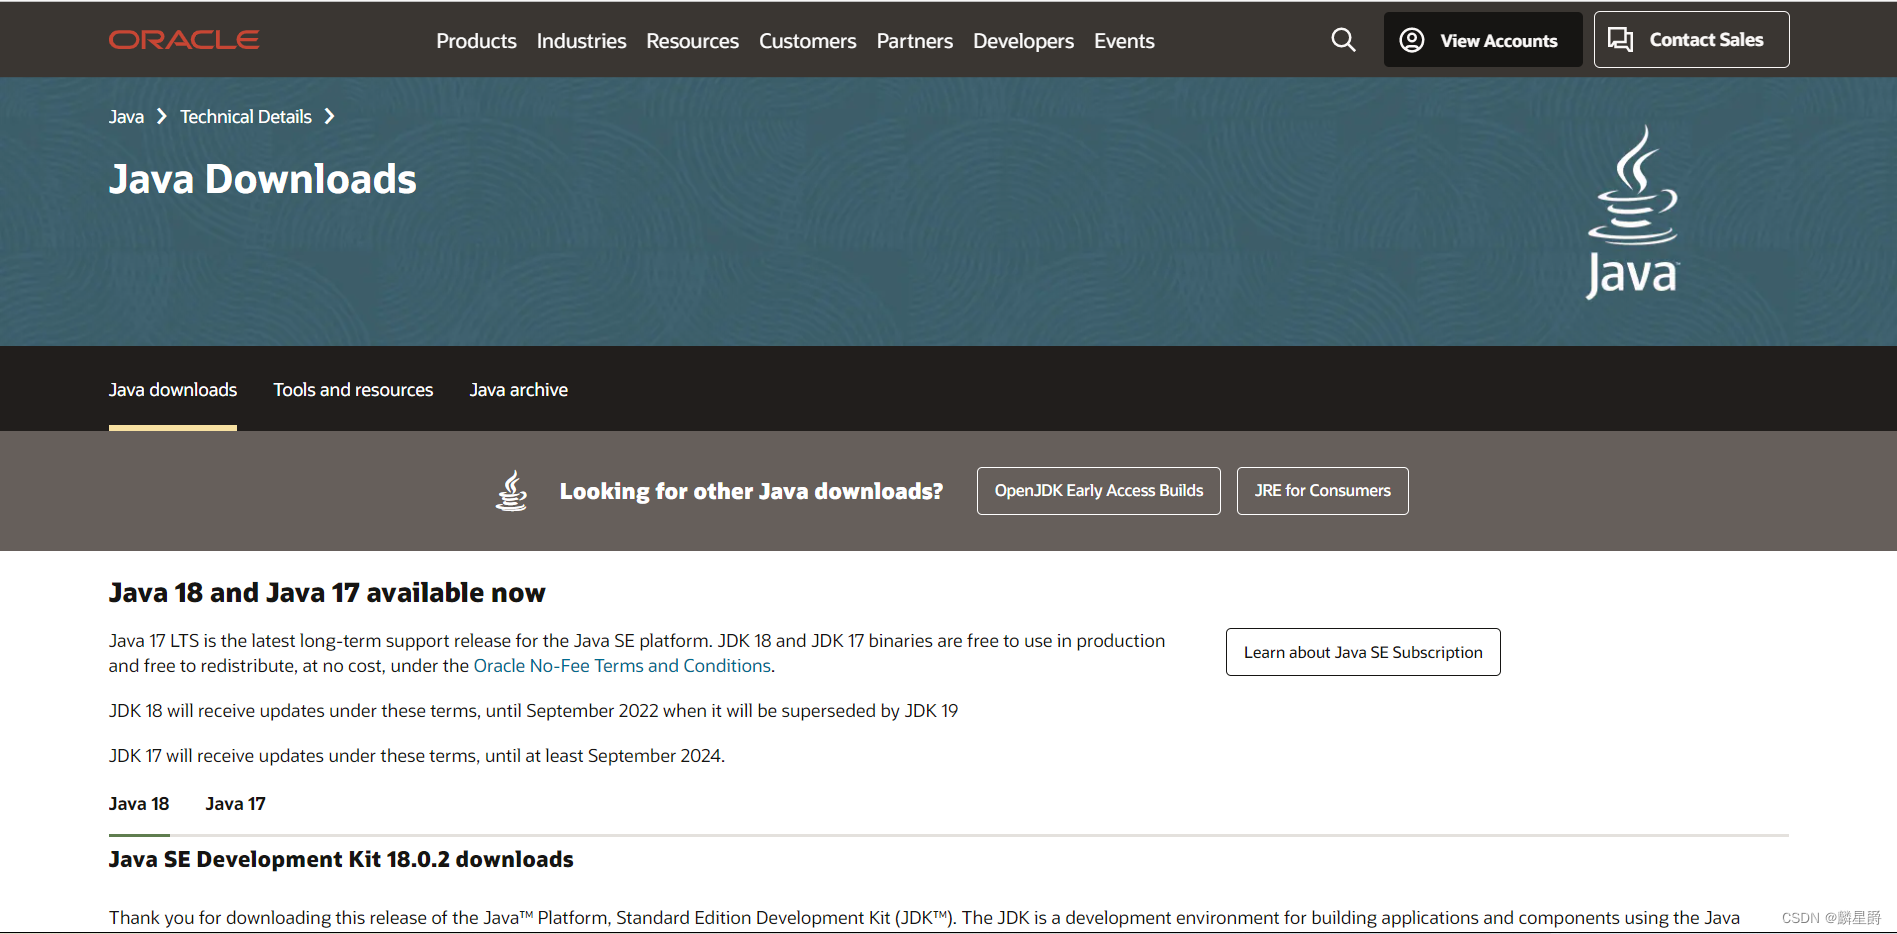The width and height of the screenshot is (1897, 934).
Task: Switch to Java archive tab
Action: click(519, 390)
